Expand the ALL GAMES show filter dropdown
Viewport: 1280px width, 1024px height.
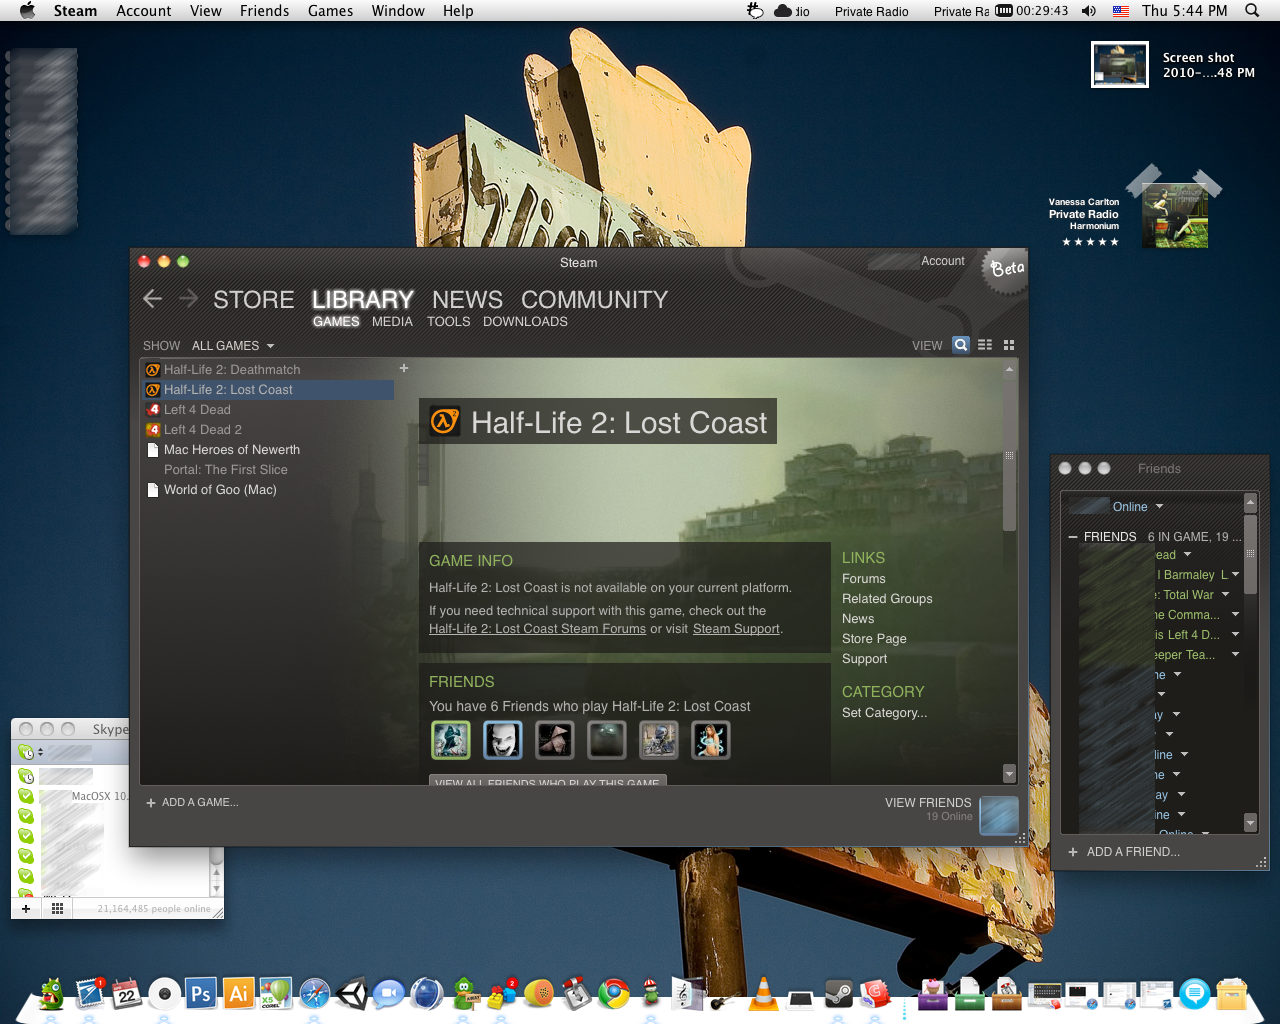pos(232,346)
